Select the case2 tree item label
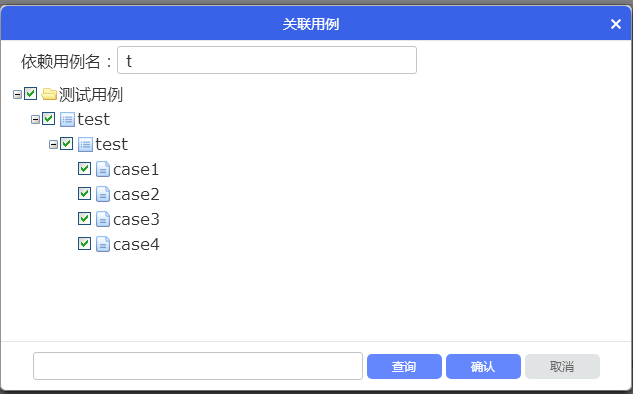This screenshot has height=394, width=633. tap(136, 195)
